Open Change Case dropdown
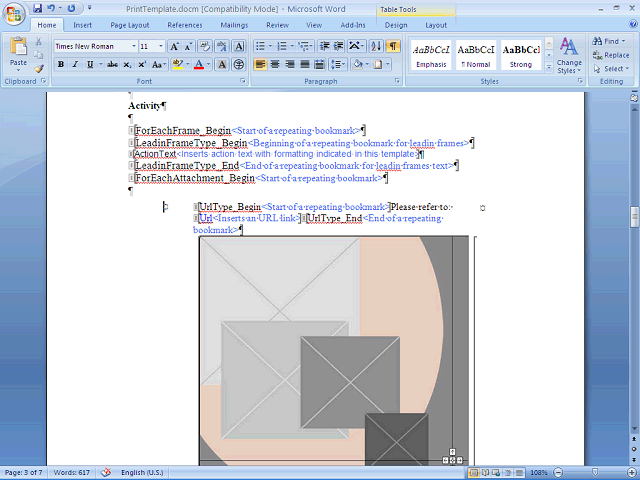 click(x=158, y=64)
